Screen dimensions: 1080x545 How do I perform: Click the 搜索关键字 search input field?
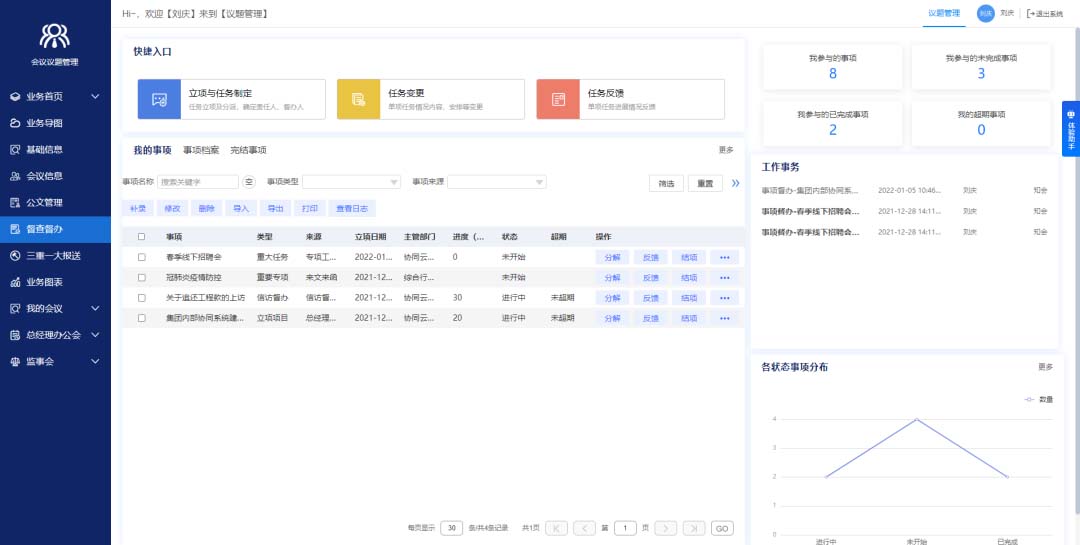[x=198, y=182]
